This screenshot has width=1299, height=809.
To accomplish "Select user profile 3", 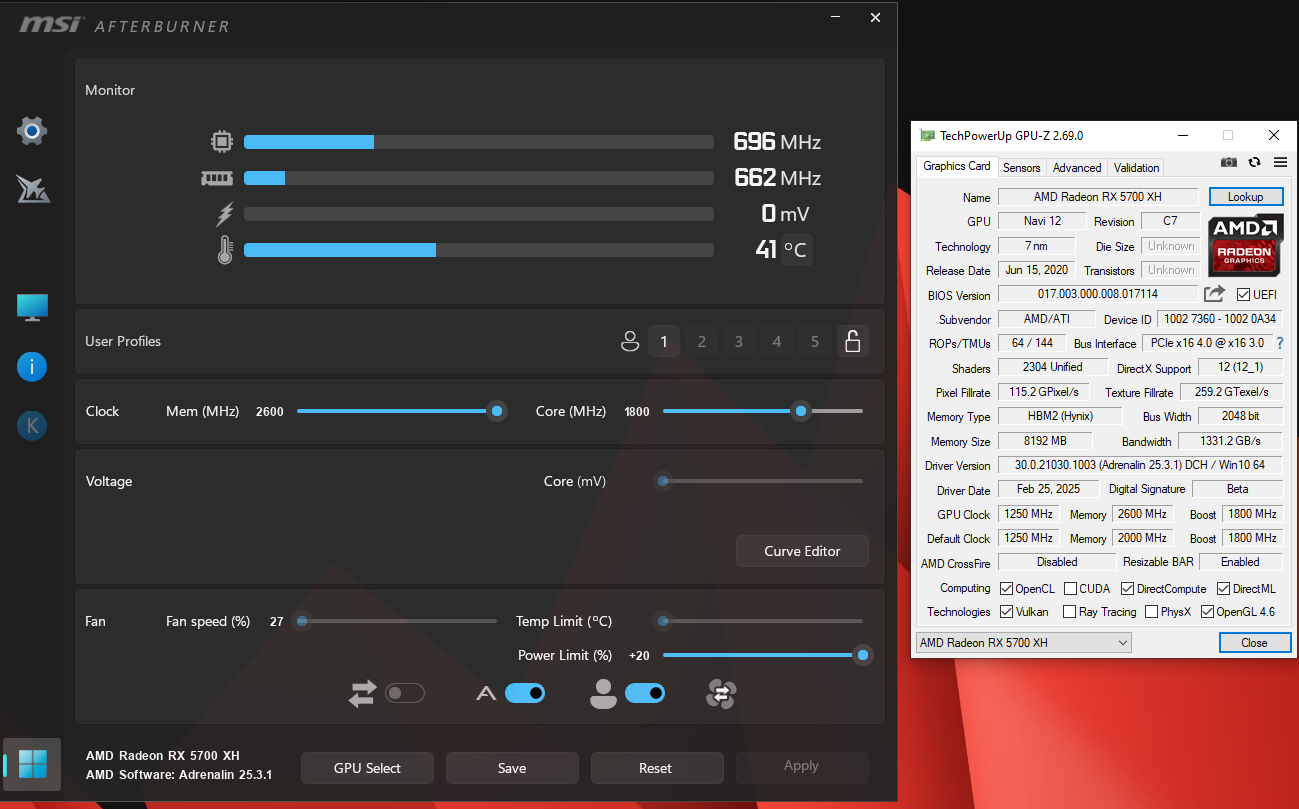I will coord(739,341).
